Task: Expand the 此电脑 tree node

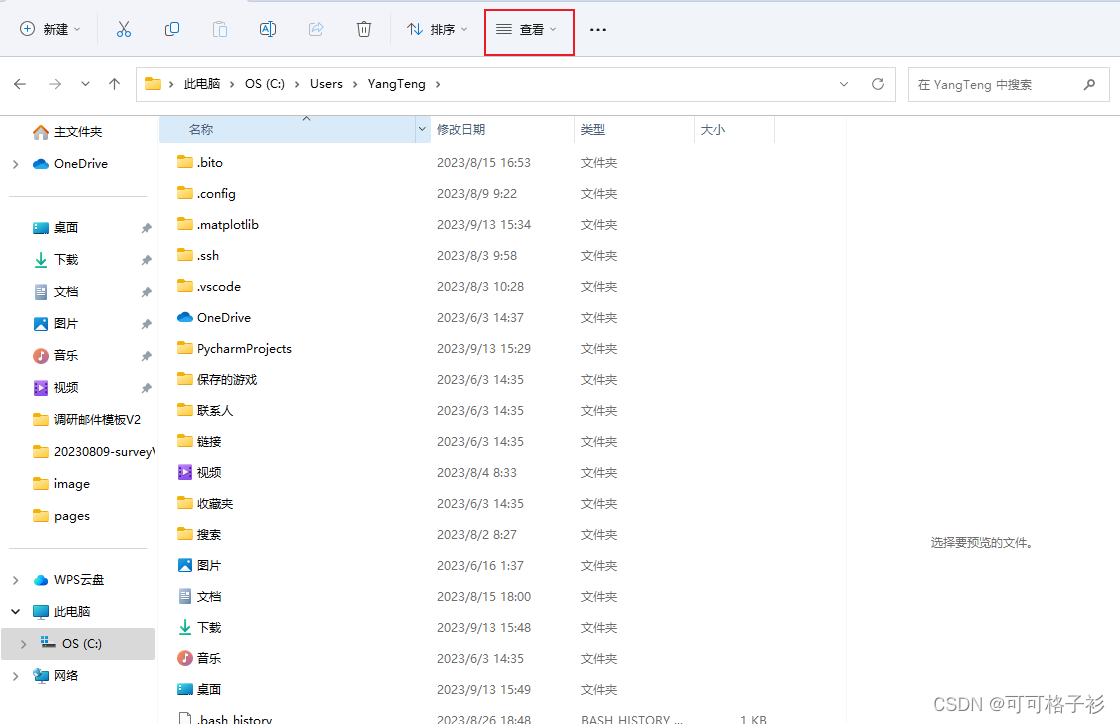Action: click(x=16, y=611)
